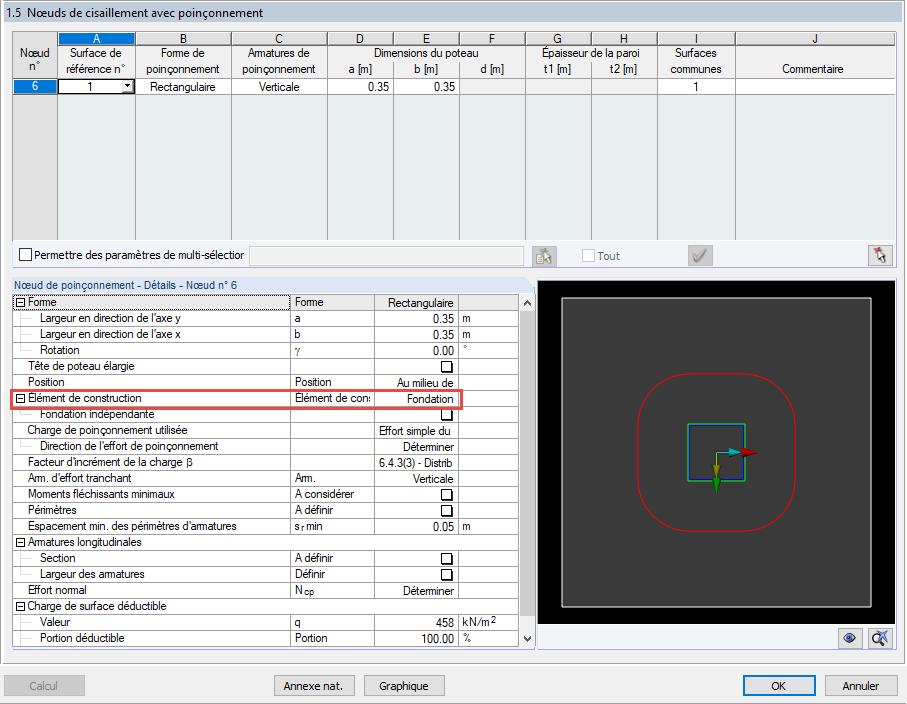Click the eye view icon under preview
Image resolution: width=907 pixels, height=704 pixels.
(850, 638)
